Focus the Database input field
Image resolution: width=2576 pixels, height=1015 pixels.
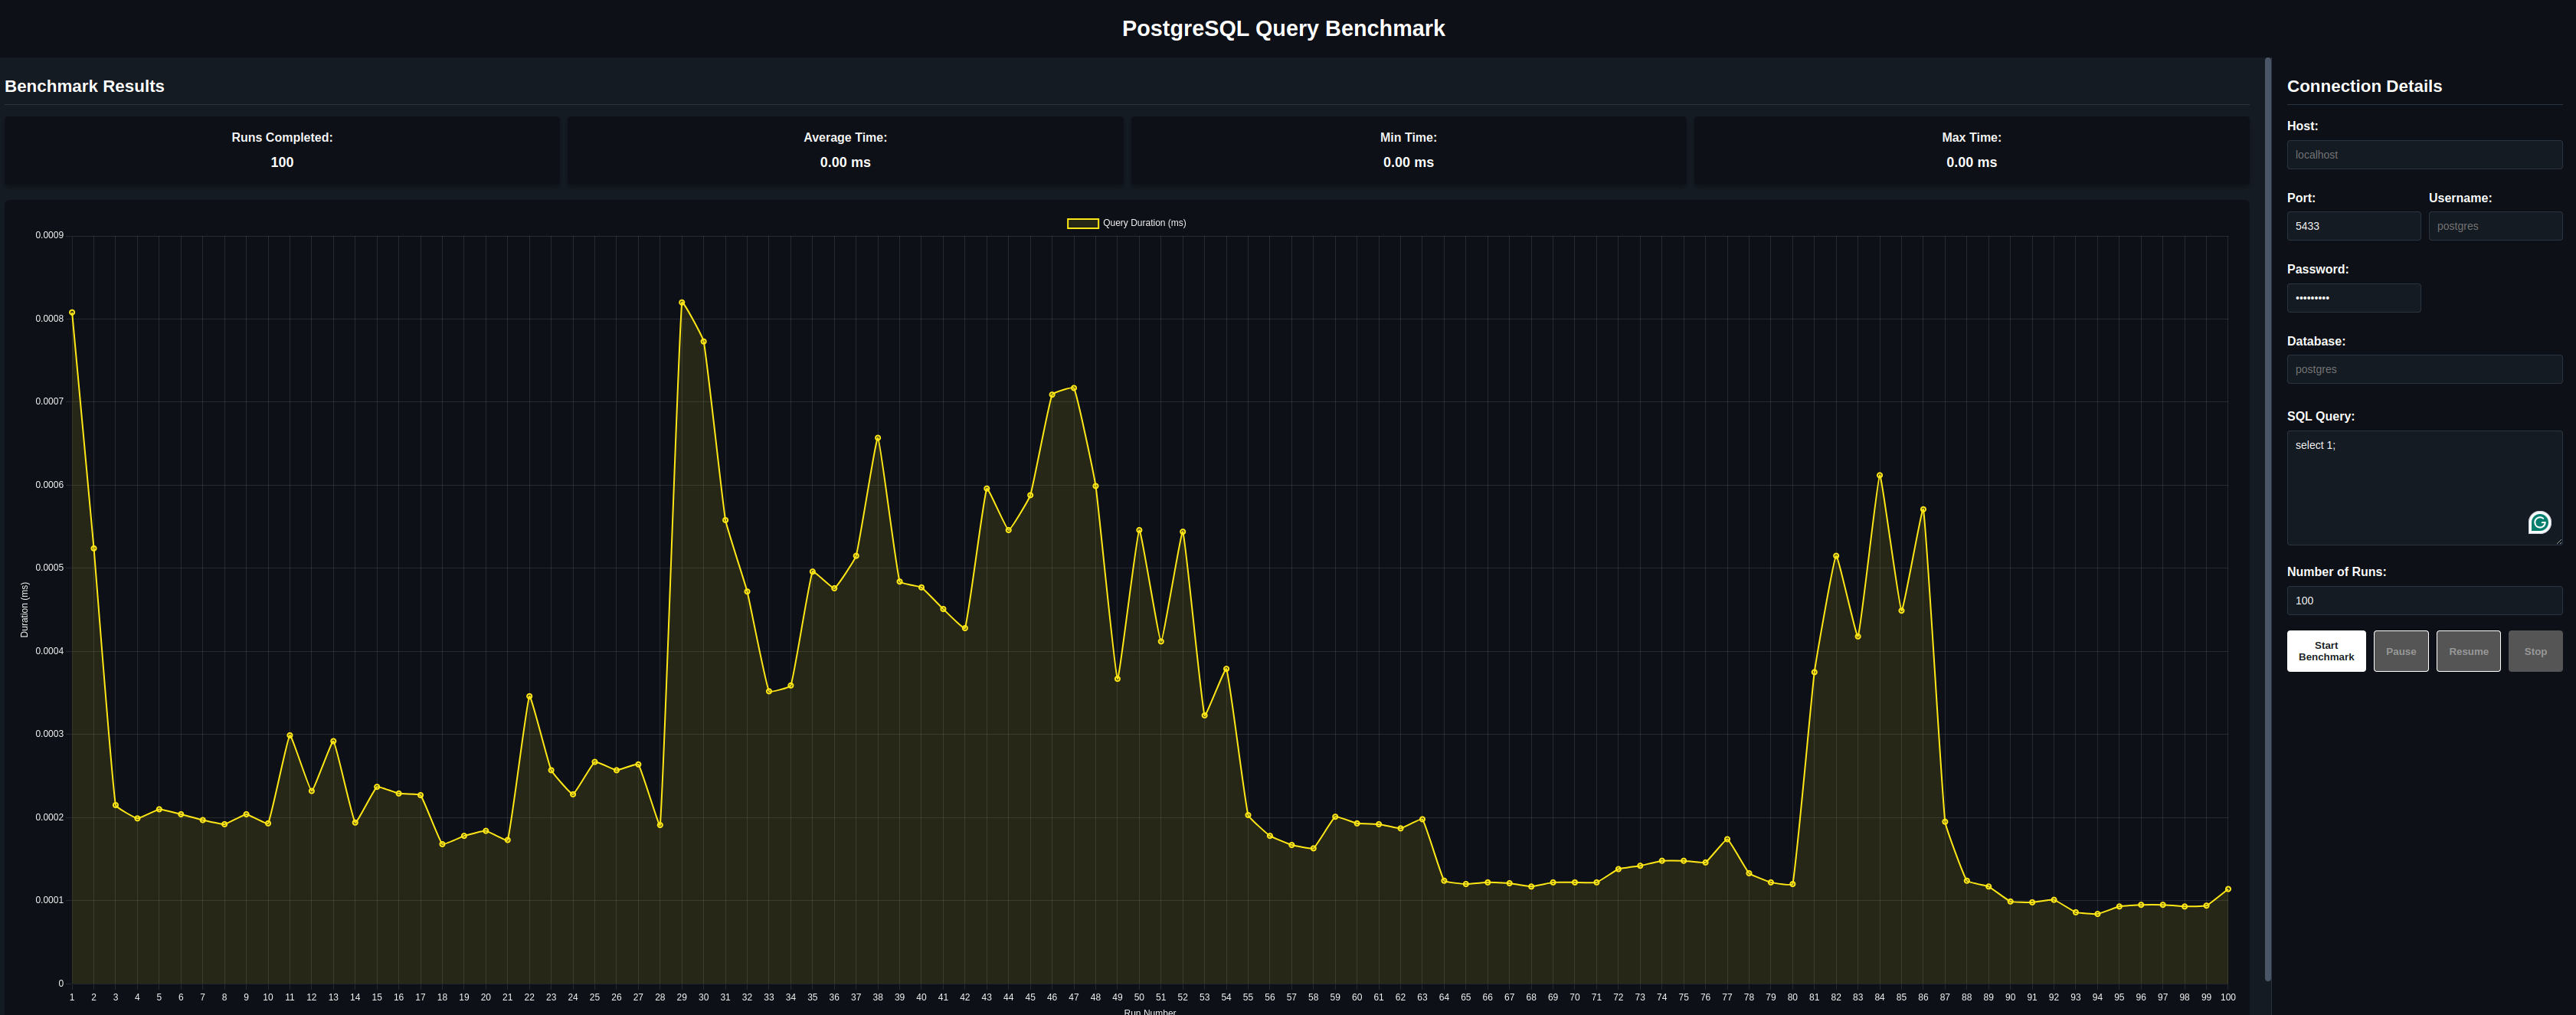(2424, 369)
